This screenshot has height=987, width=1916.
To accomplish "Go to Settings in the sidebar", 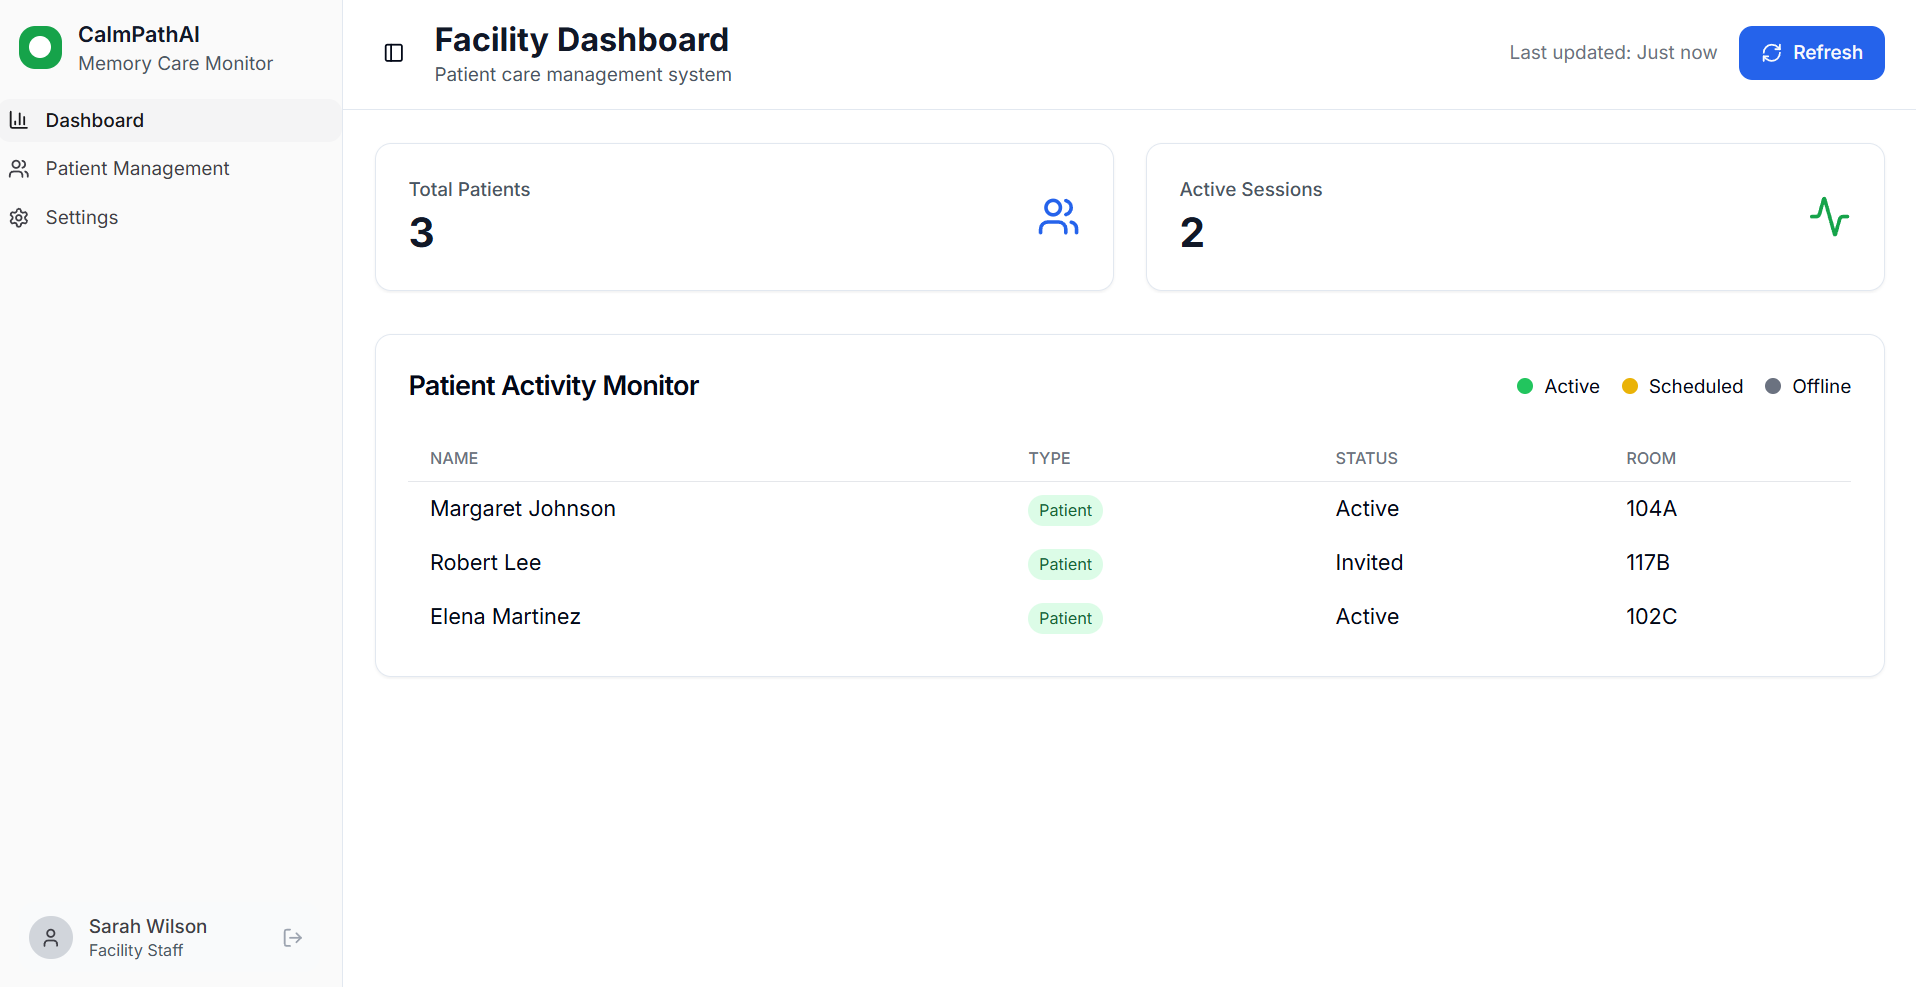I will point(81,218).
